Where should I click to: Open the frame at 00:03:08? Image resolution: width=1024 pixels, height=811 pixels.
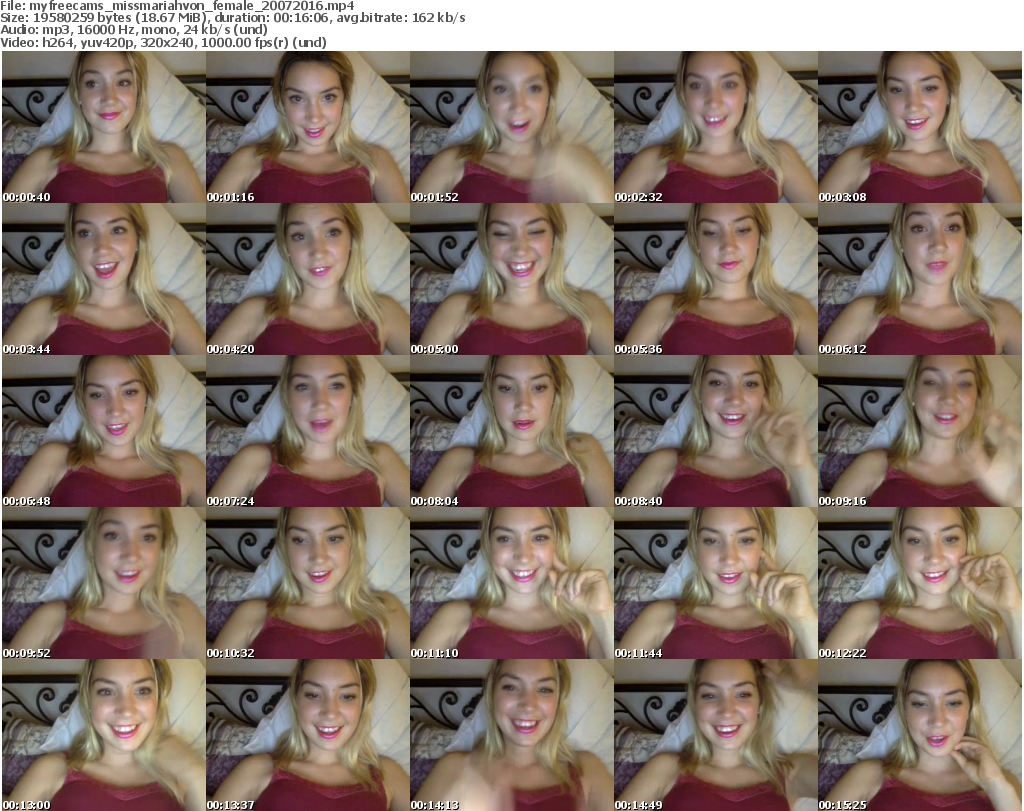920,127
